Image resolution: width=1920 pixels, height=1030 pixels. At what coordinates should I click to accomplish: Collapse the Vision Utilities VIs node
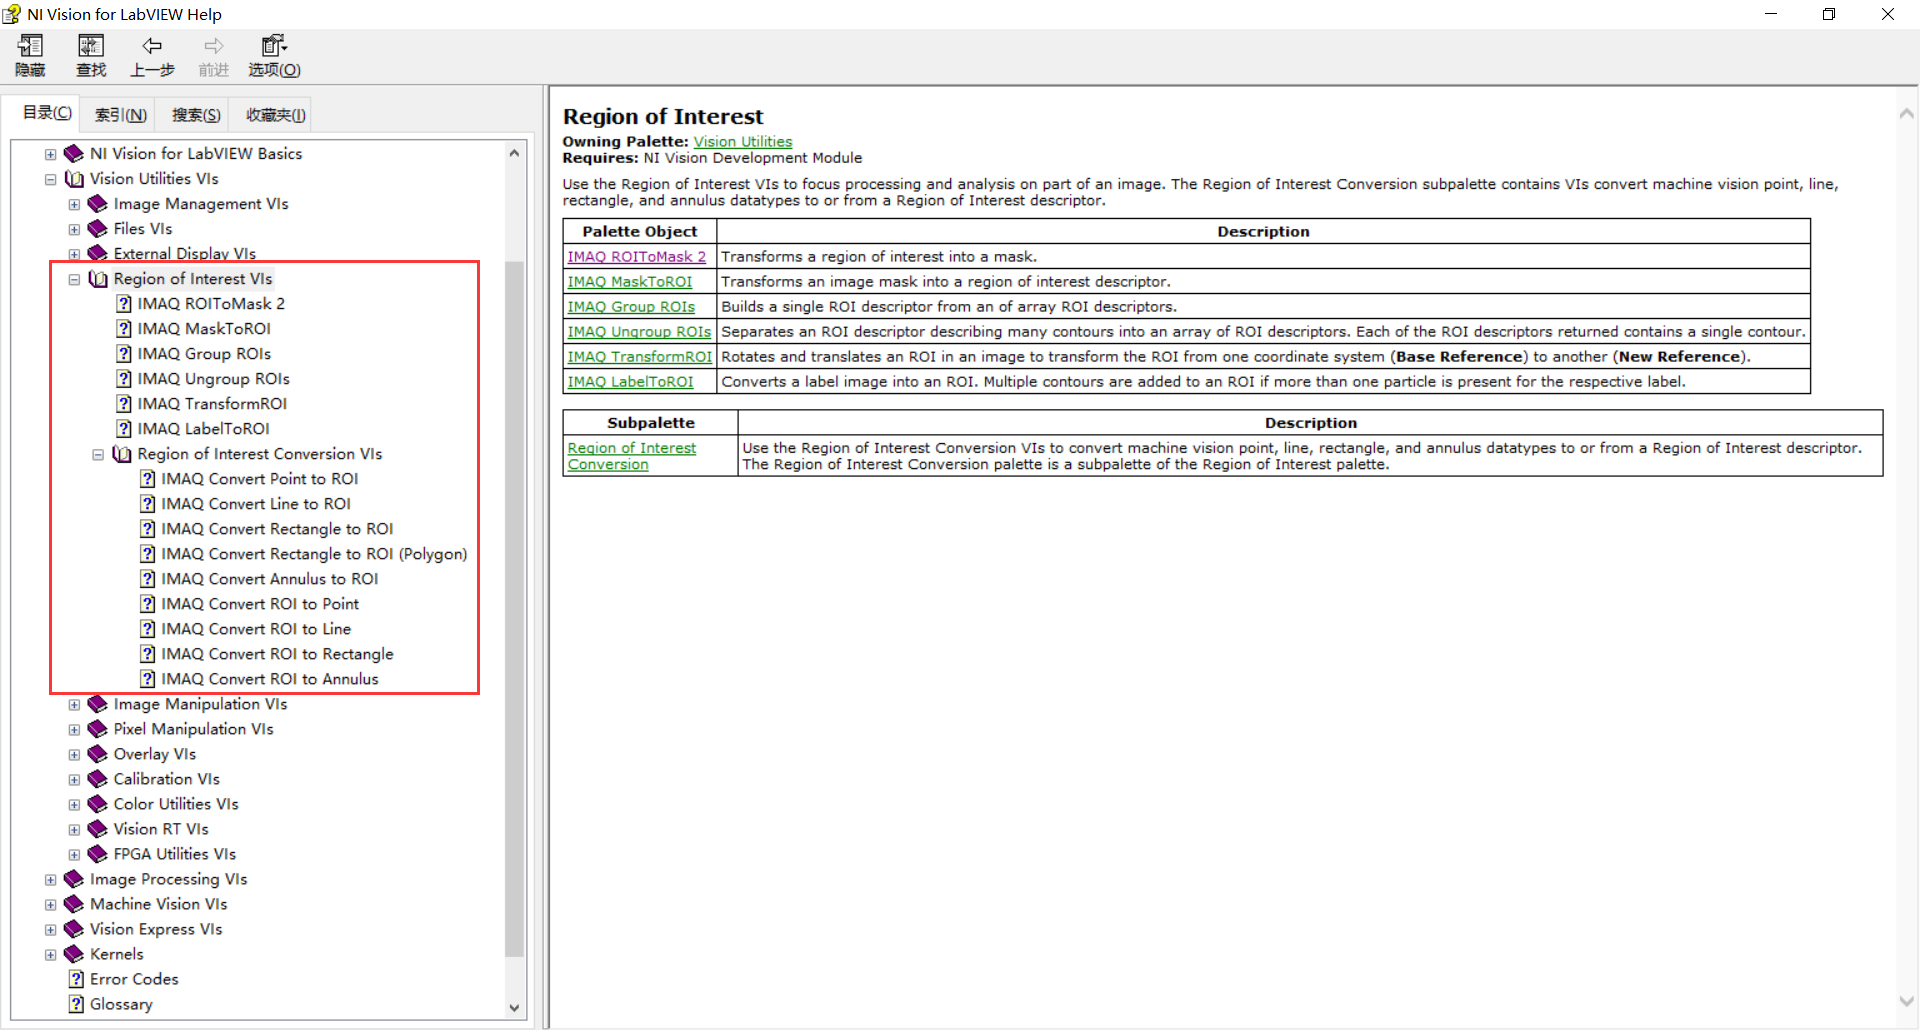click(x=50, y=179)
